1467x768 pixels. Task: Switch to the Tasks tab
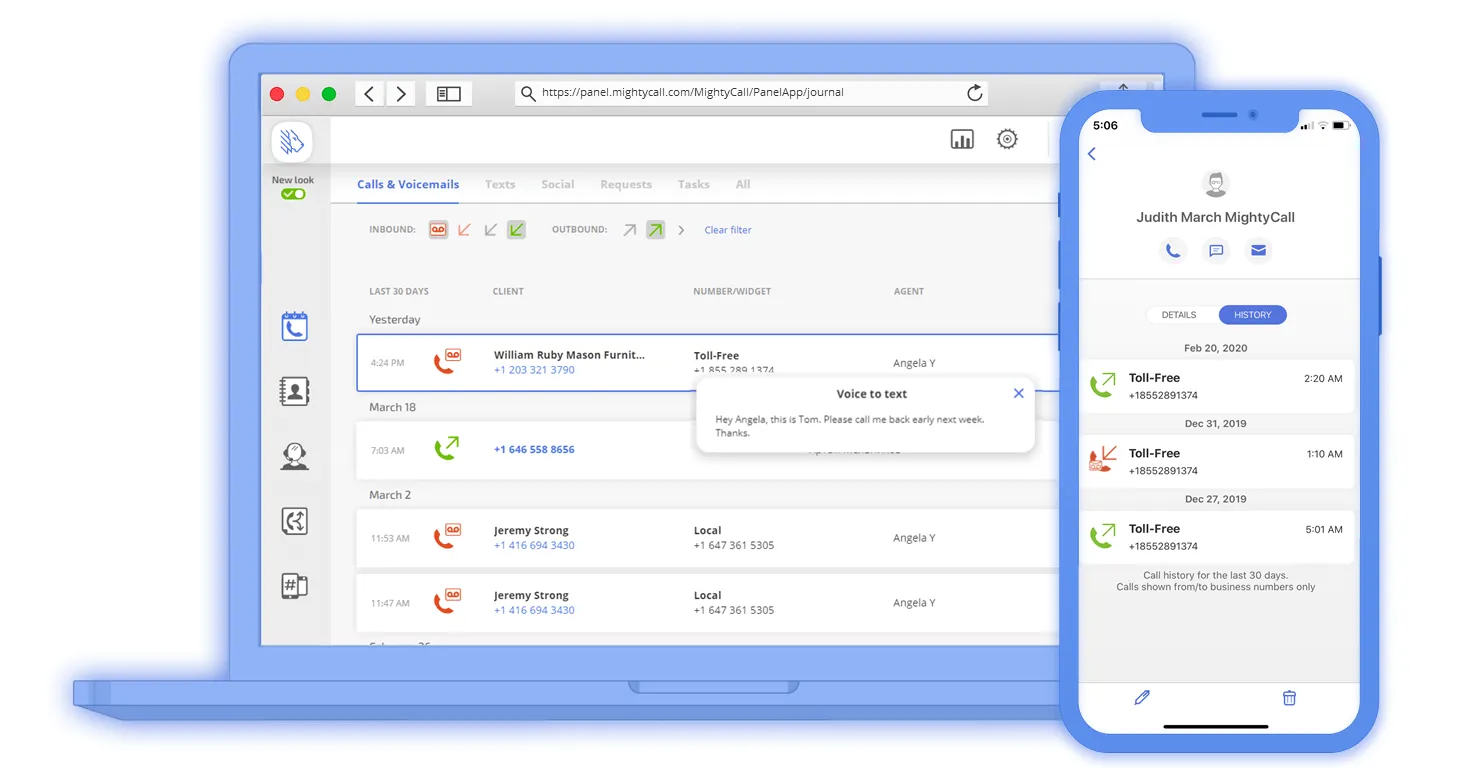[x=694, y=184]
